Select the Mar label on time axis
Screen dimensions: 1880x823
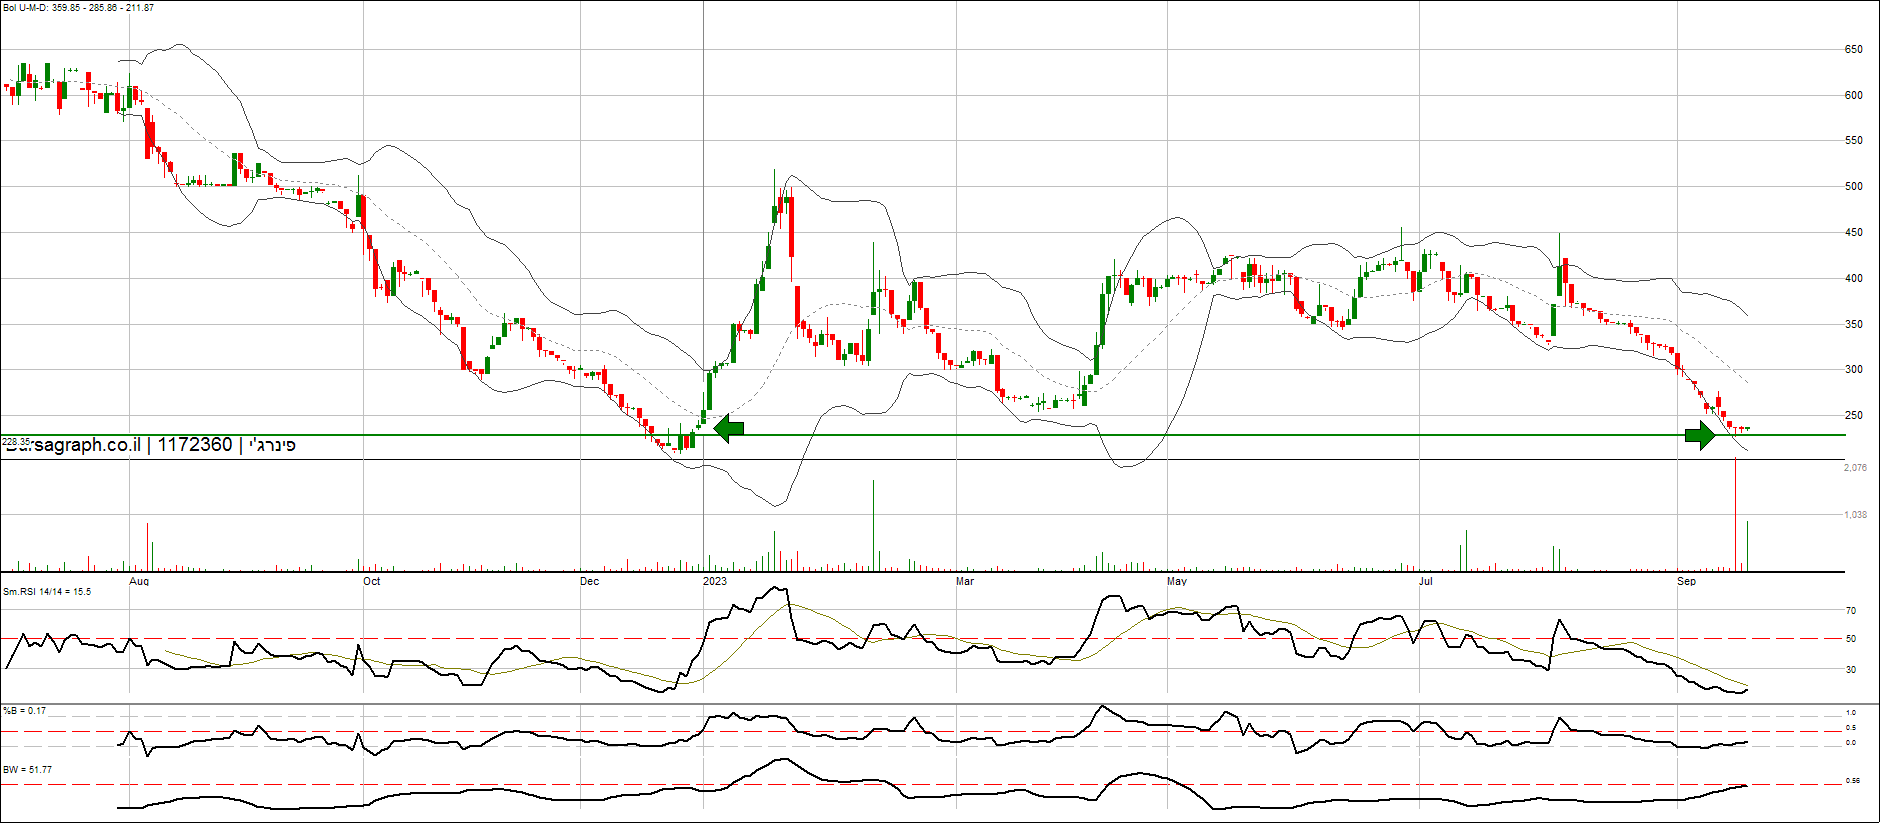coord(964,581)
